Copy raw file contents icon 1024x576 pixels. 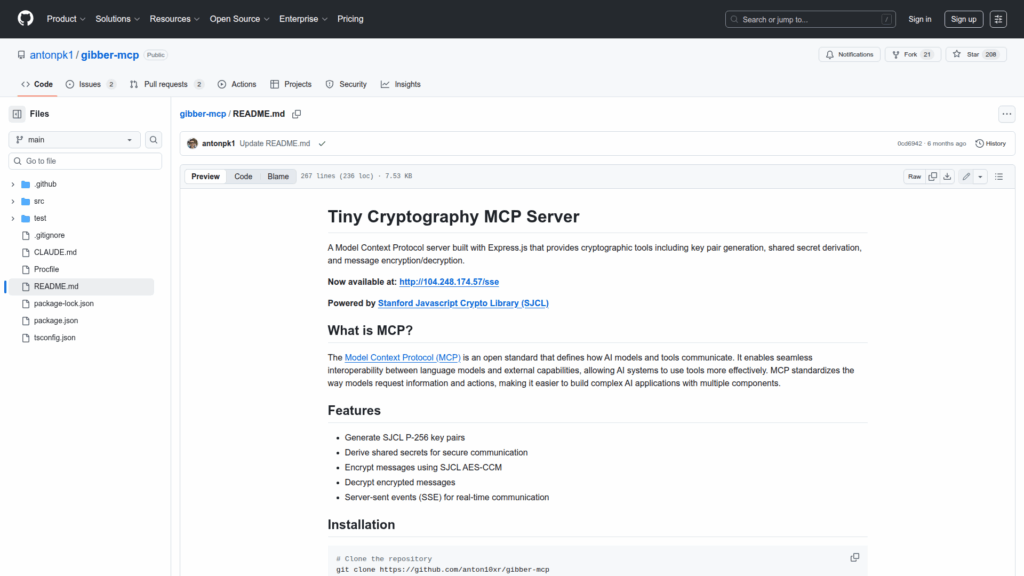[932, 176]
